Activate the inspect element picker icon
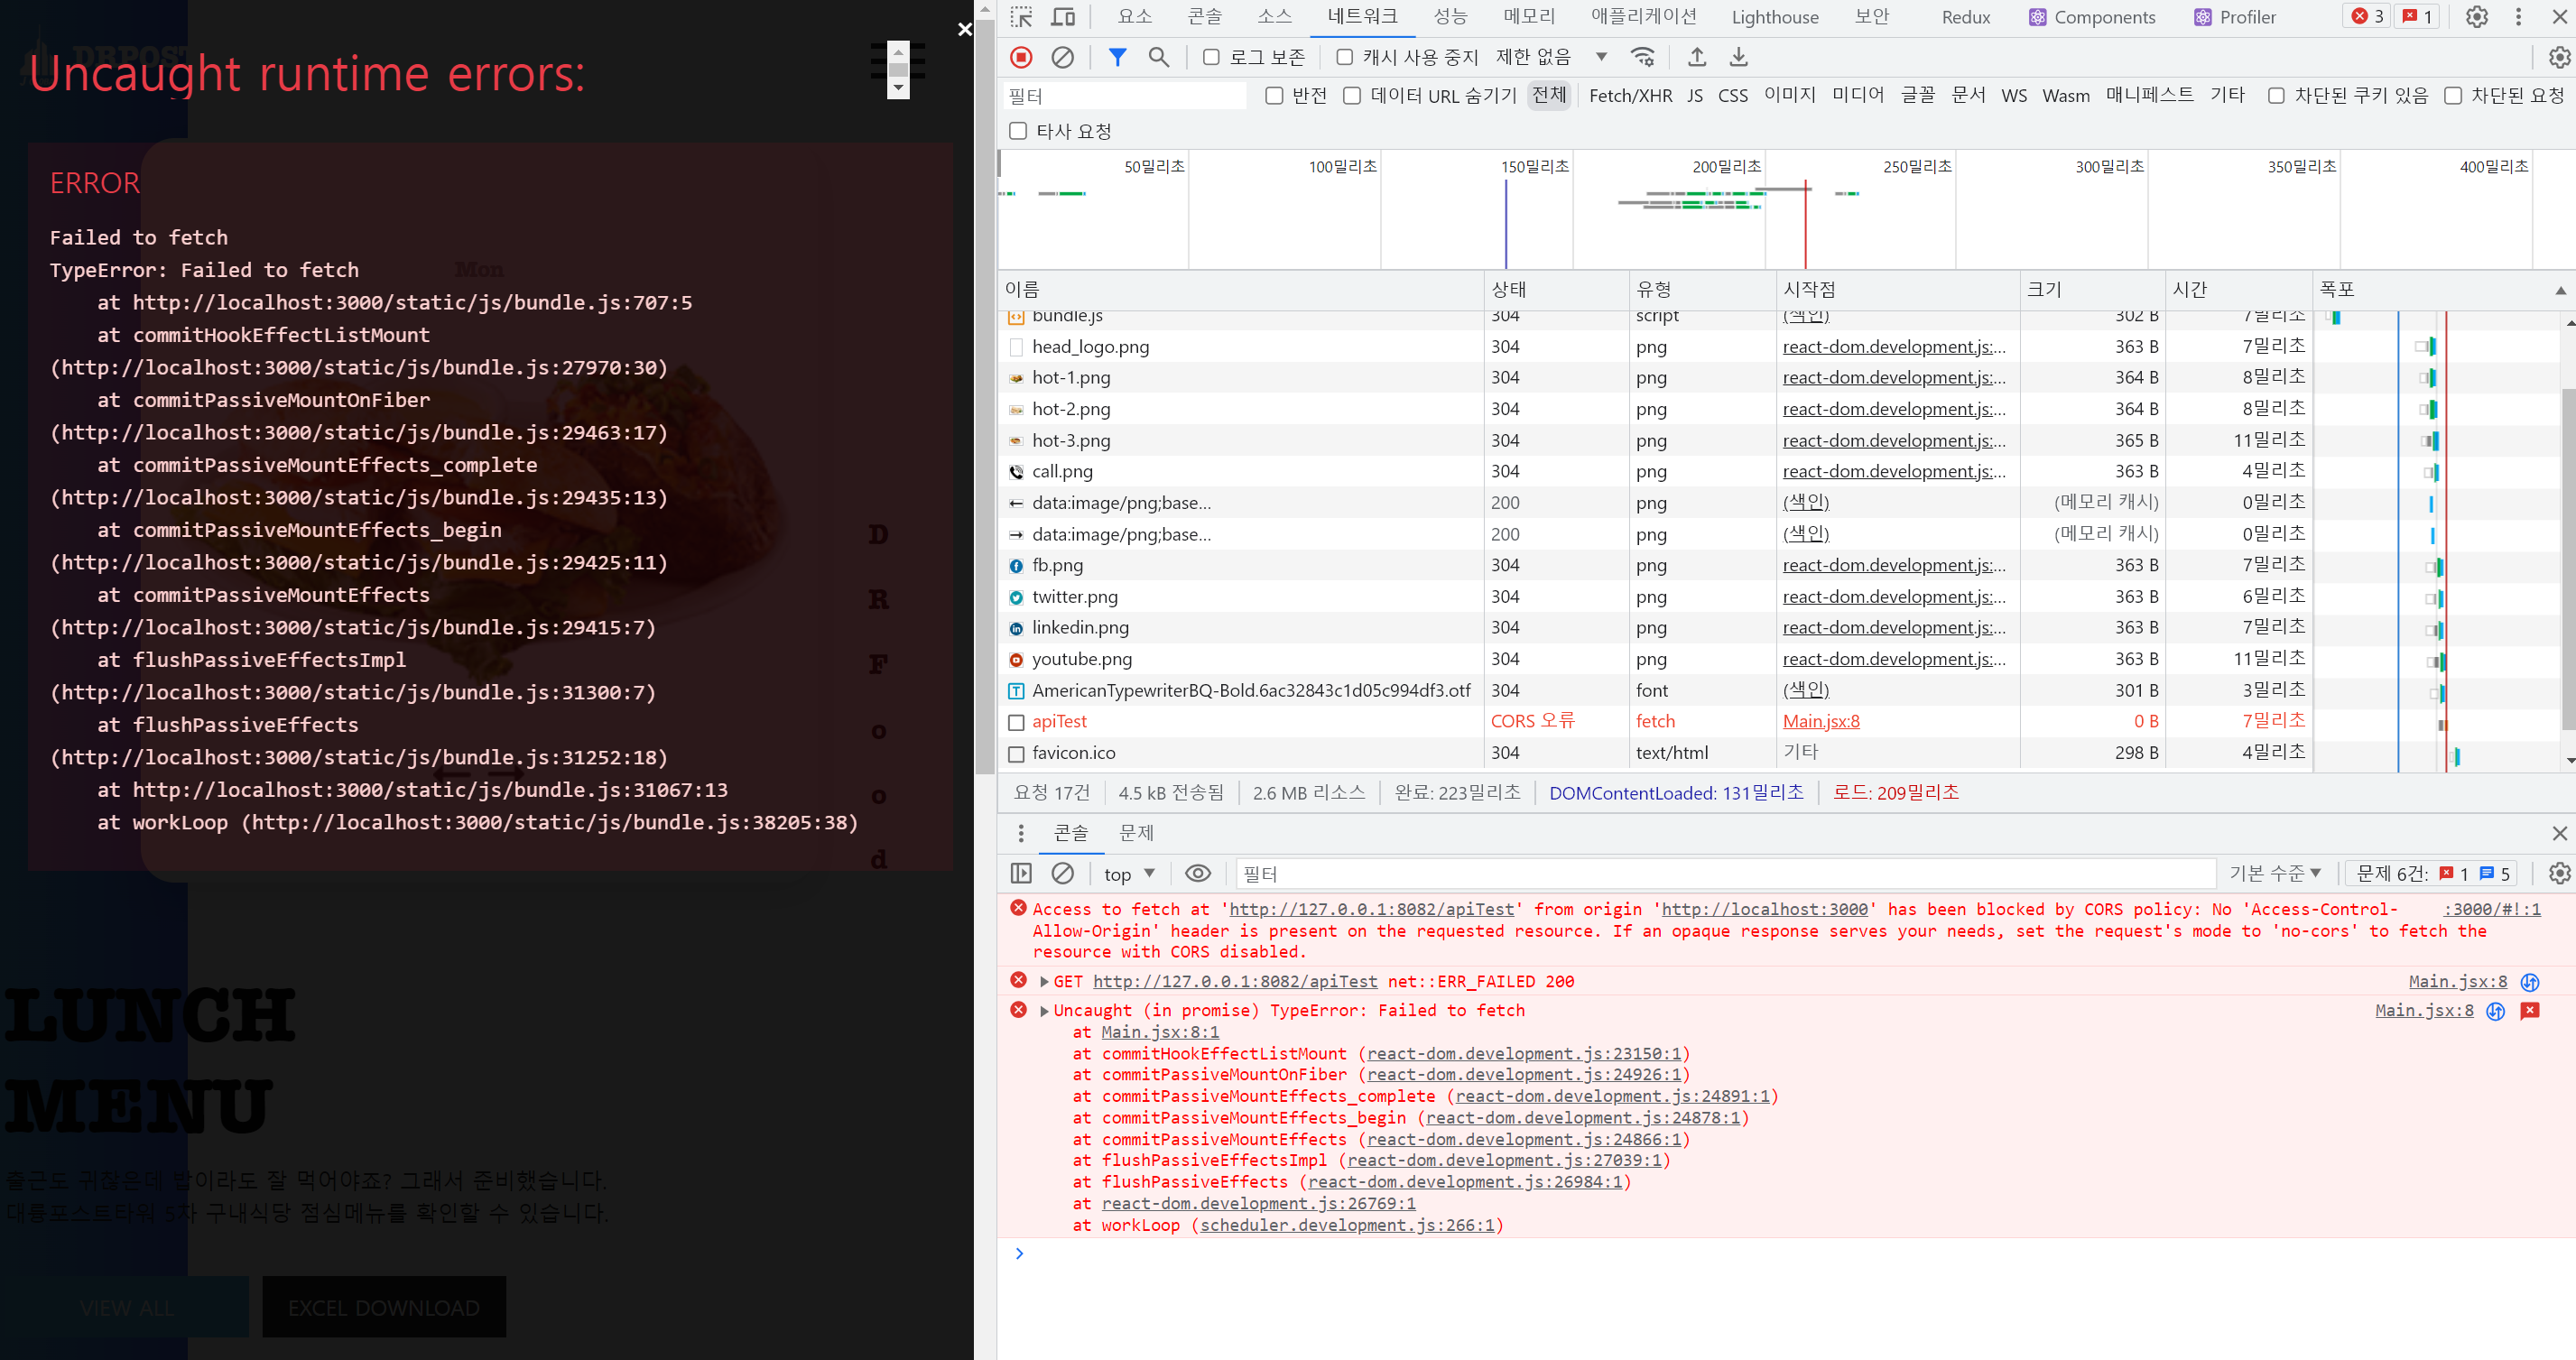Viewport: 2576px width, 1360px height. (x=1021, y=17)
